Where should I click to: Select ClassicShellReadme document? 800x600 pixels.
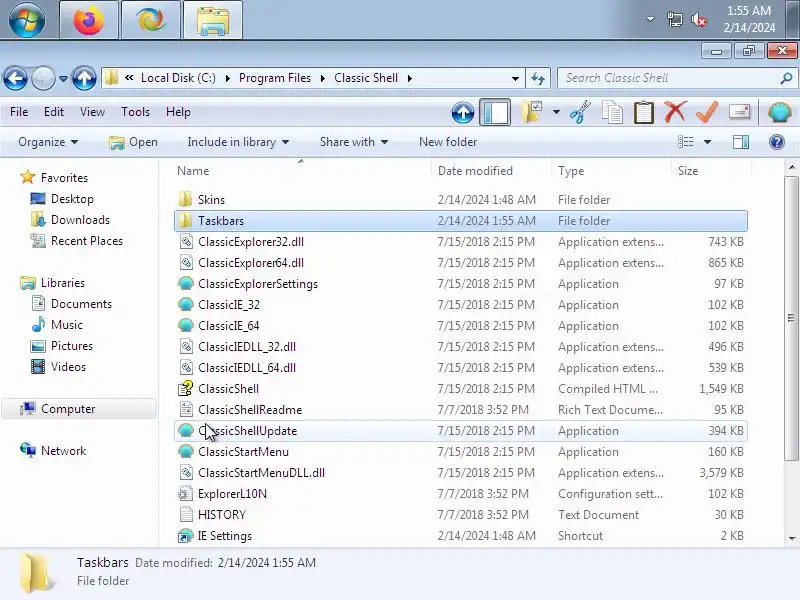[x=461, y=410]
